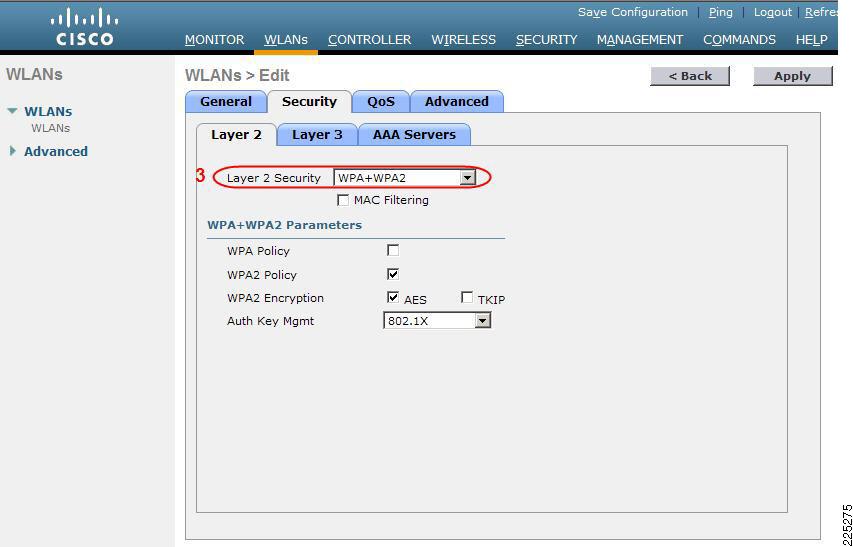The image size is (853, 547).
Task: Enable the TKIP encryption checkbox
Action: click(467, 297)
